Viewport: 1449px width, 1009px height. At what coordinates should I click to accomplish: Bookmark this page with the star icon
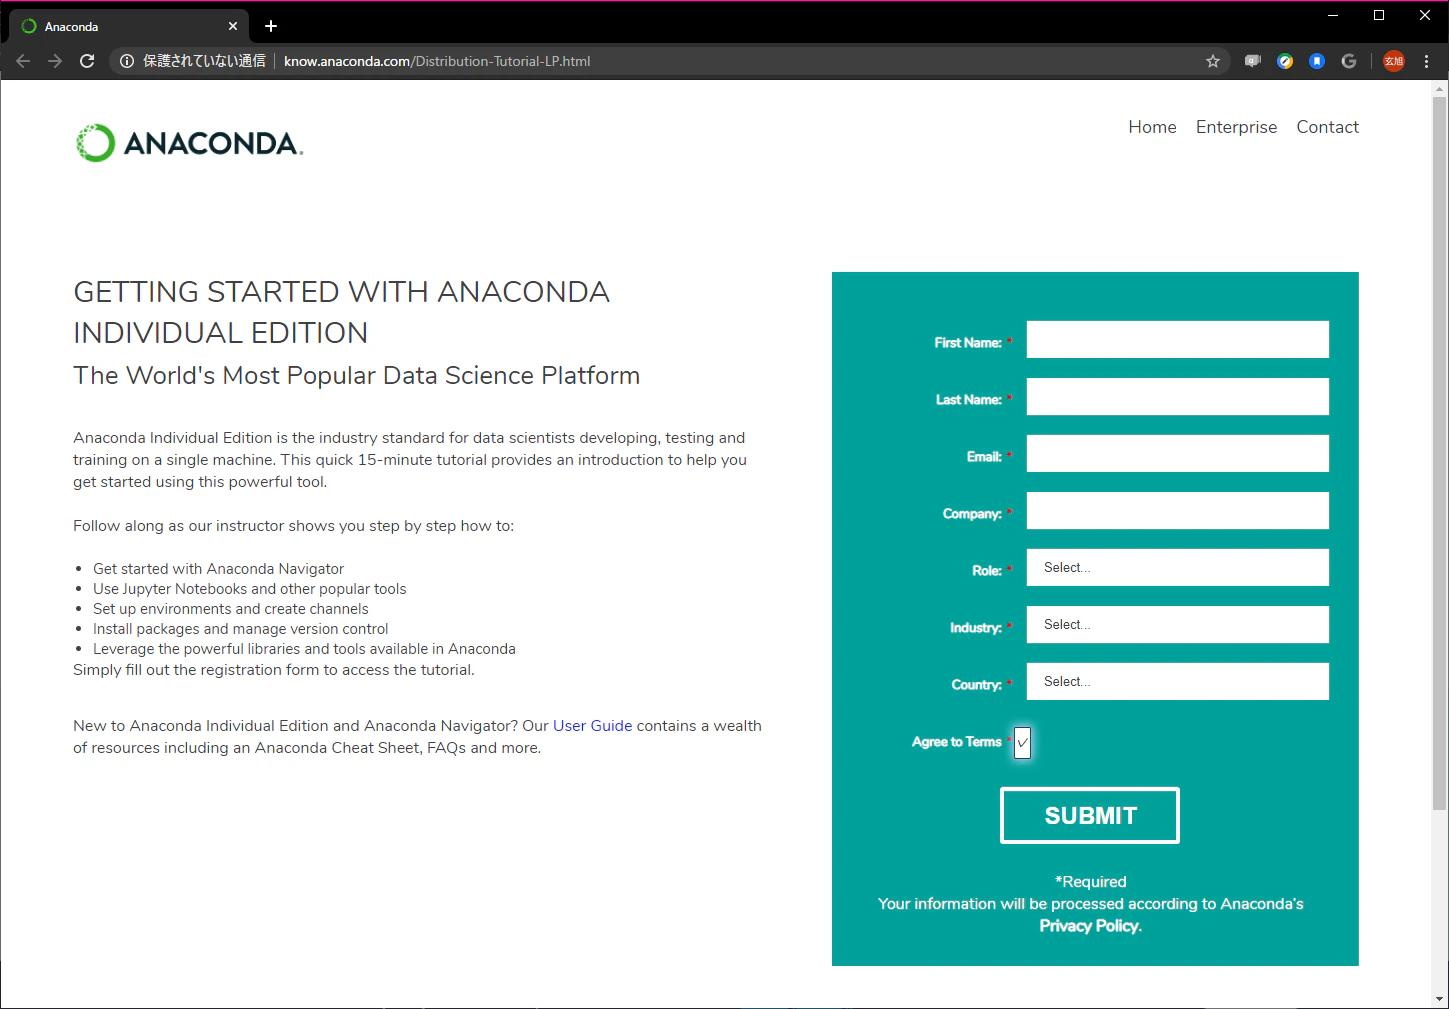coord(1213,61)
